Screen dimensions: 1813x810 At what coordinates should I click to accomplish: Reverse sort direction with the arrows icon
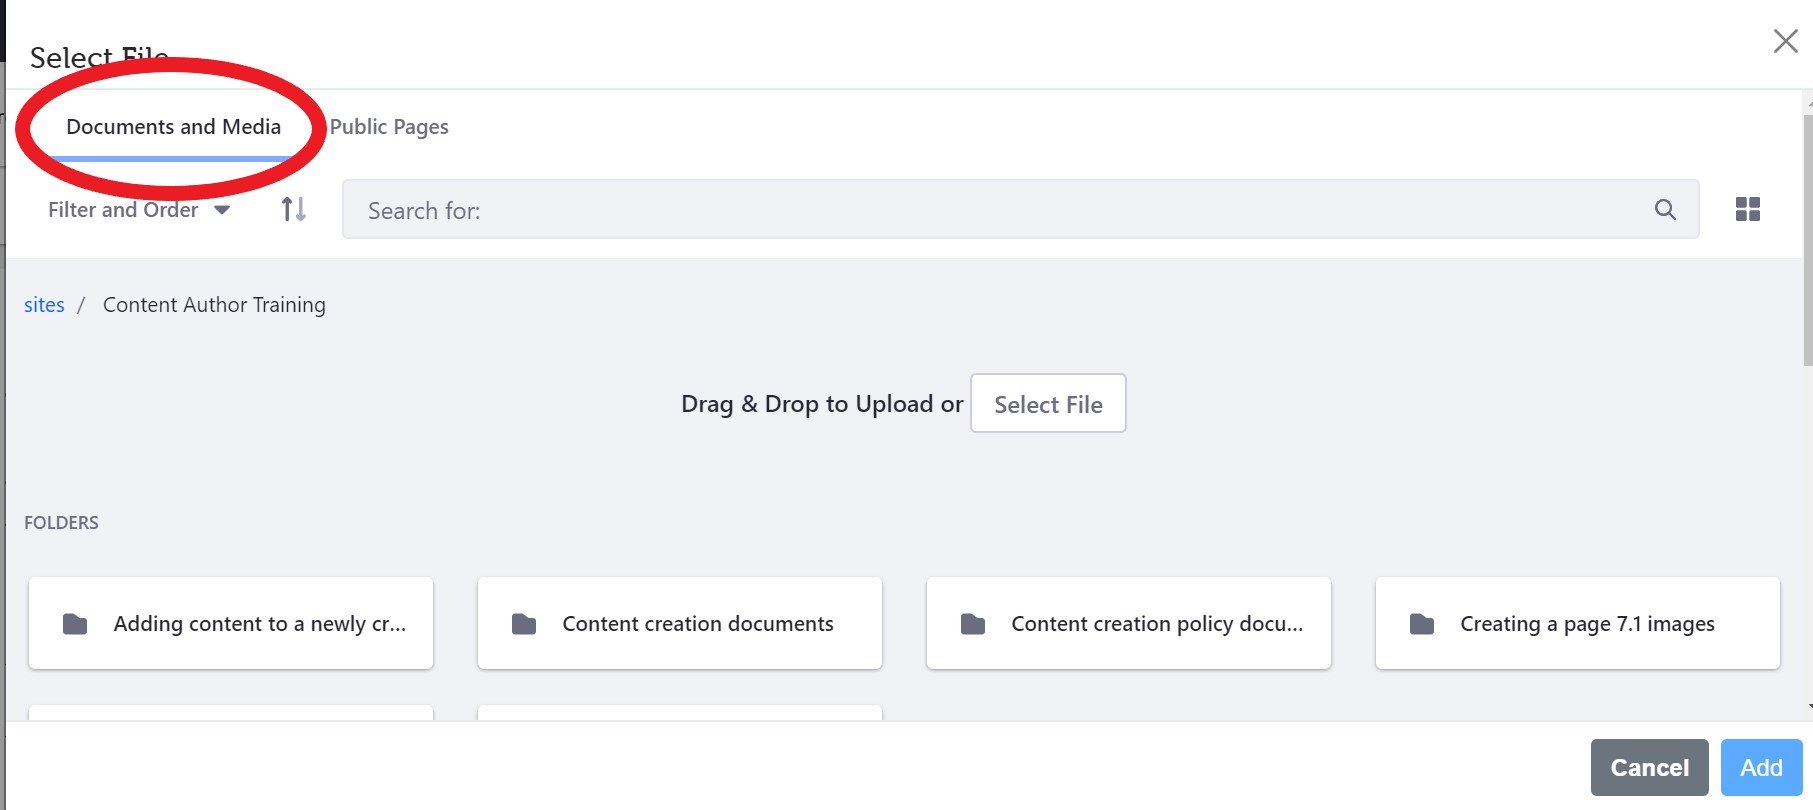(x=293, y=209)
